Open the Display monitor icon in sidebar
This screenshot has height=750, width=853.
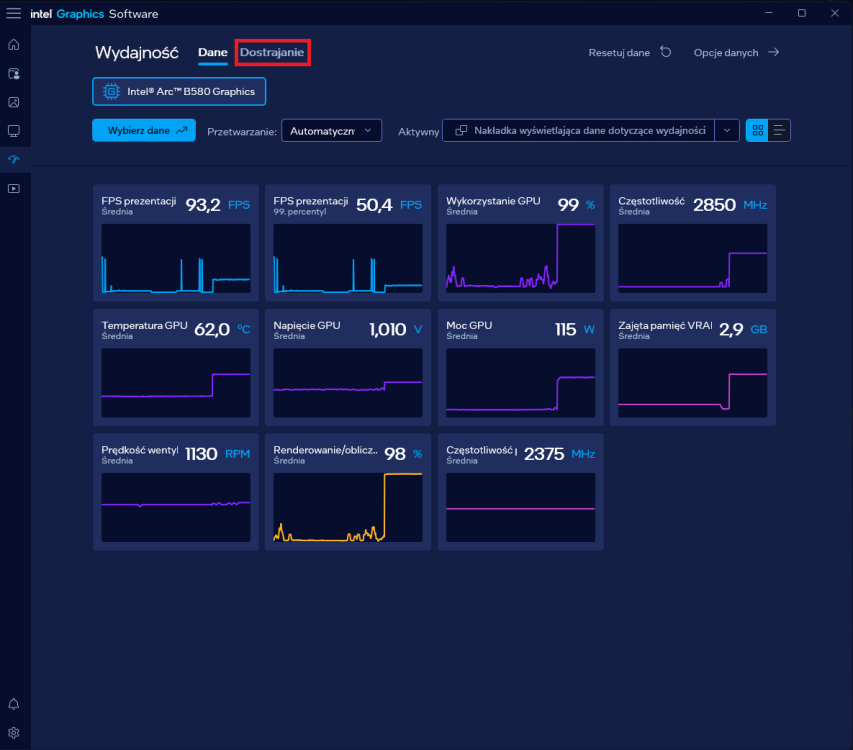pos(14,131)
